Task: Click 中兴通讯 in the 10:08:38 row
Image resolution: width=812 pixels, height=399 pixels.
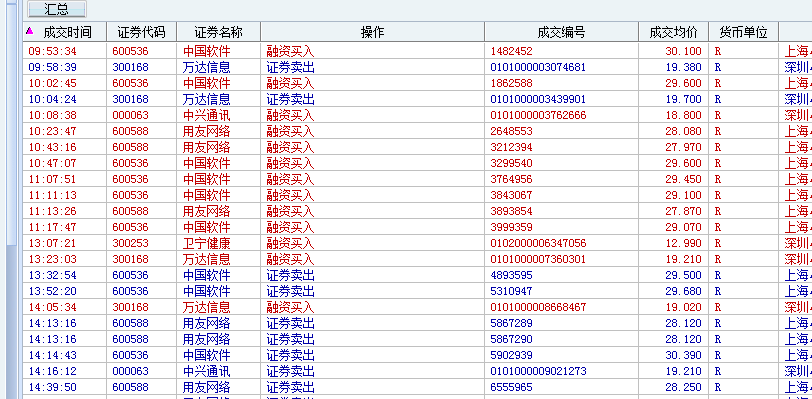Action: click(207, 115)
